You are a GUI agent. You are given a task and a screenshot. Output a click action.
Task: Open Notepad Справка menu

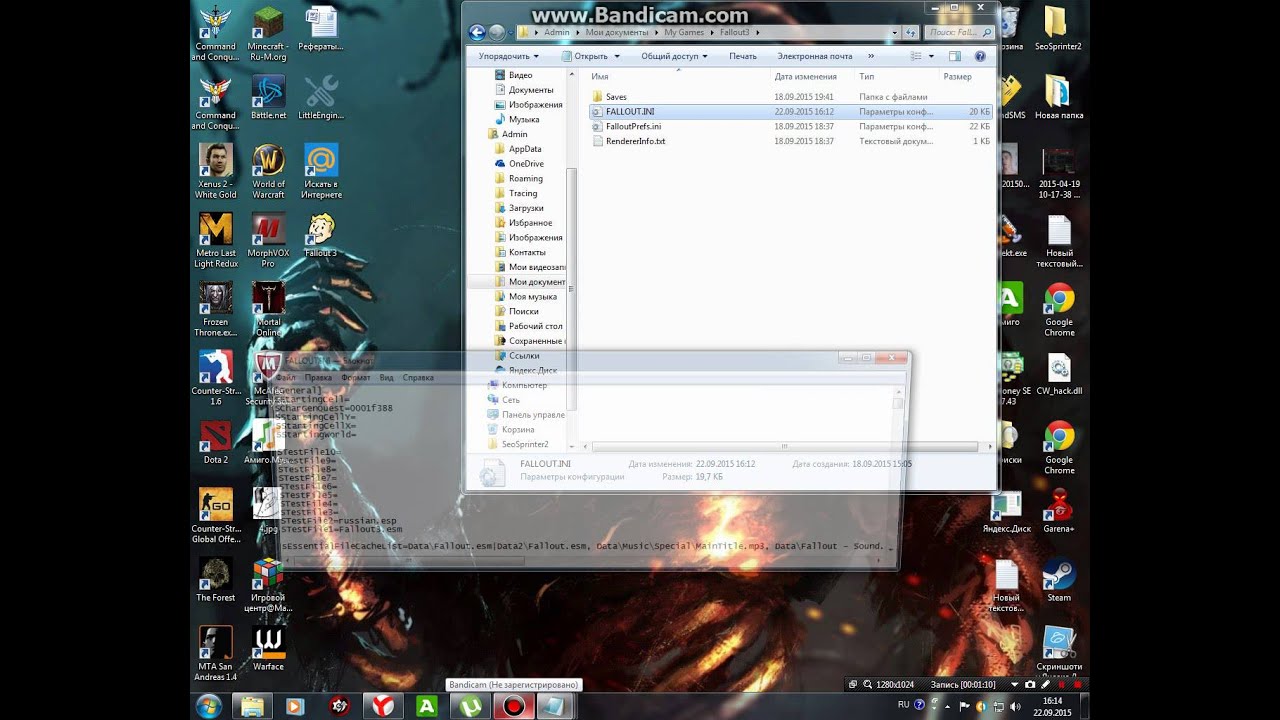point(418,378)
